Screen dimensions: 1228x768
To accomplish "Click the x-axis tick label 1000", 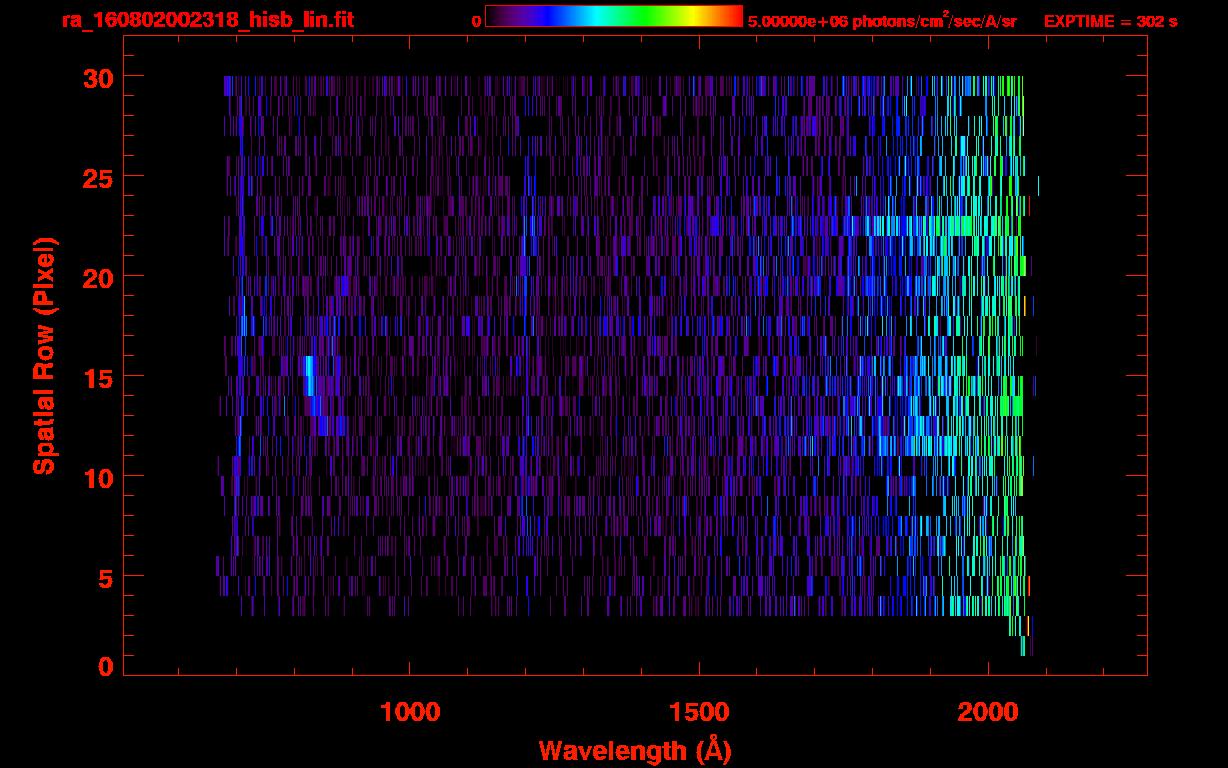I will pyautogui.click(x=410, y=712).
